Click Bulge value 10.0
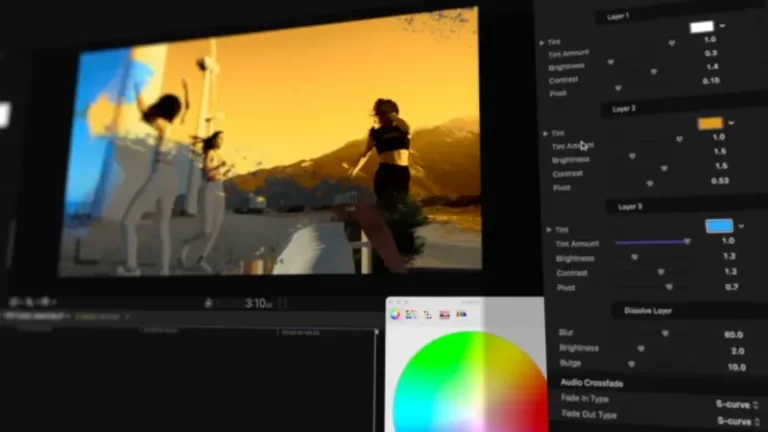Viewport: 768px width, 432px height. click(x=737, y=367)
